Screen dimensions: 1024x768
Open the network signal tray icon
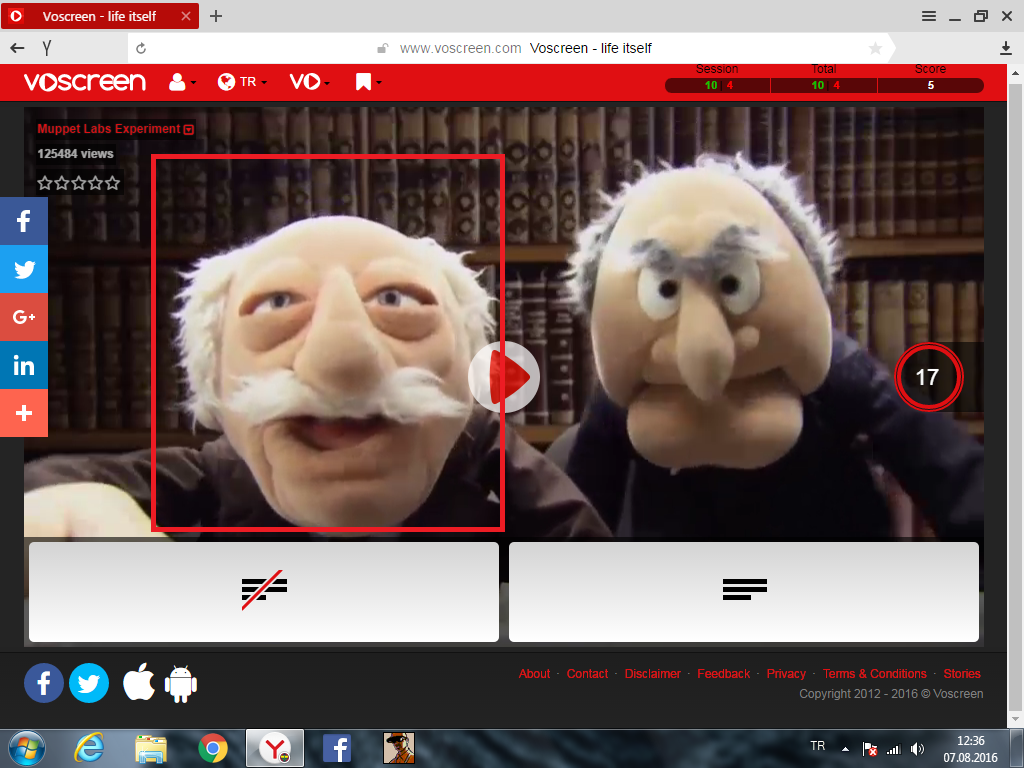pyautogui.click(x=893, y=749)
